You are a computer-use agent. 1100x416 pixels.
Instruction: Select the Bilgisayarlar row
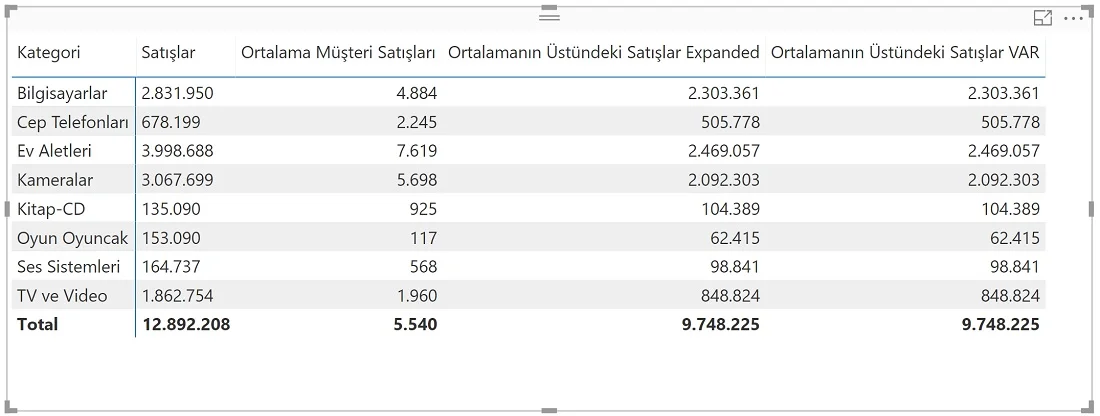528,93
